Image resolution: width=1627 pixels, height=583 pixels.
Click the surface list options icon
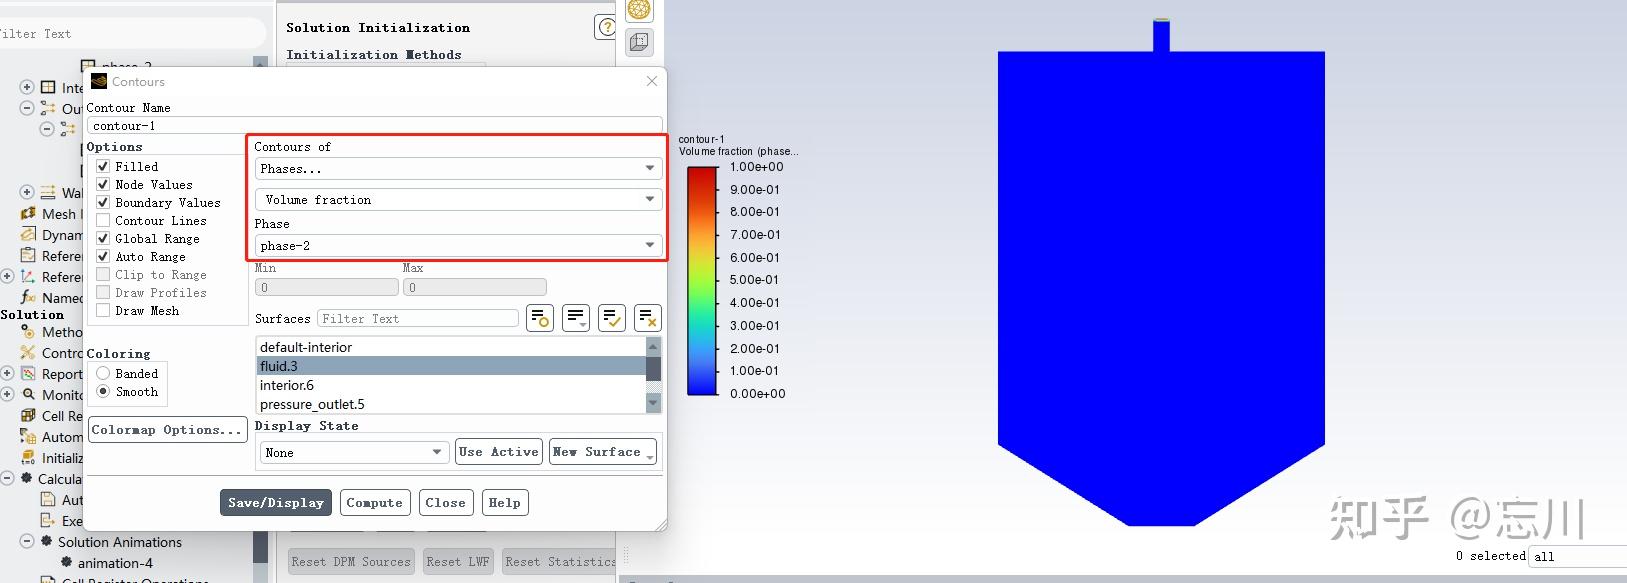[576, 318]
